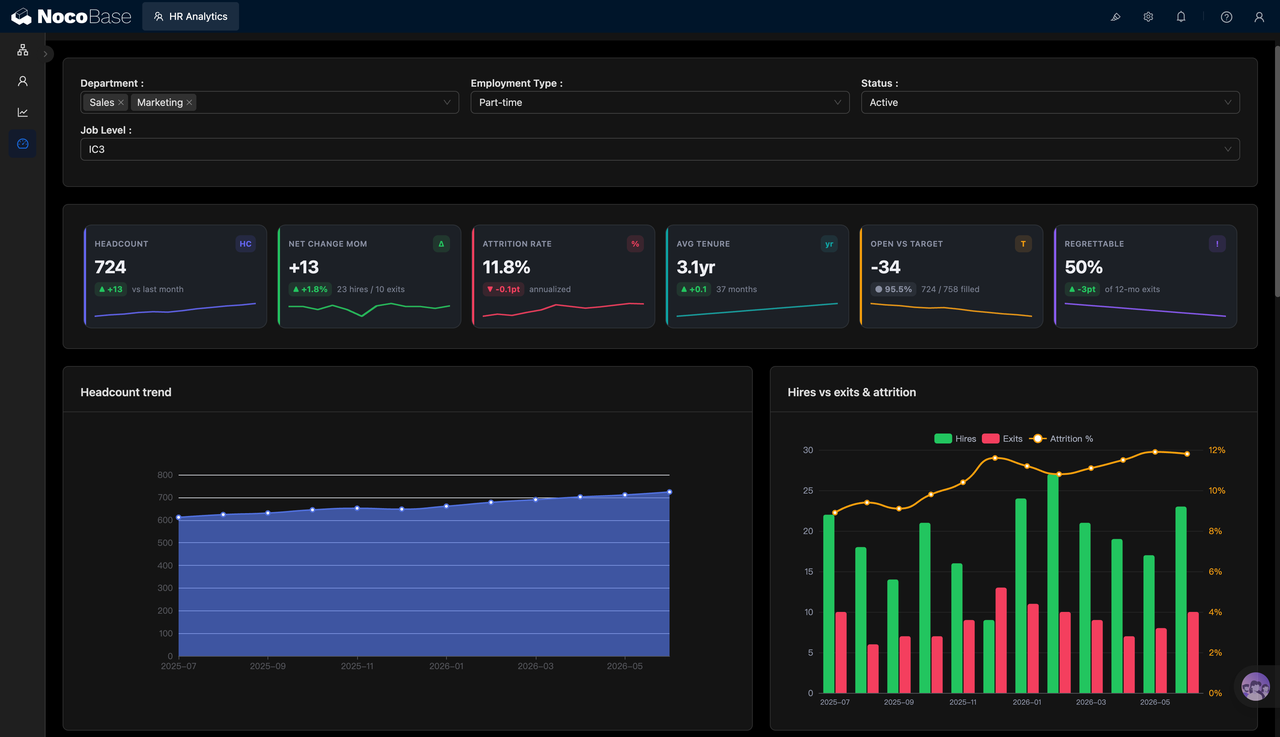Open the Status dropdown showing Active

pyautogui.click(x=1050, y=102)
